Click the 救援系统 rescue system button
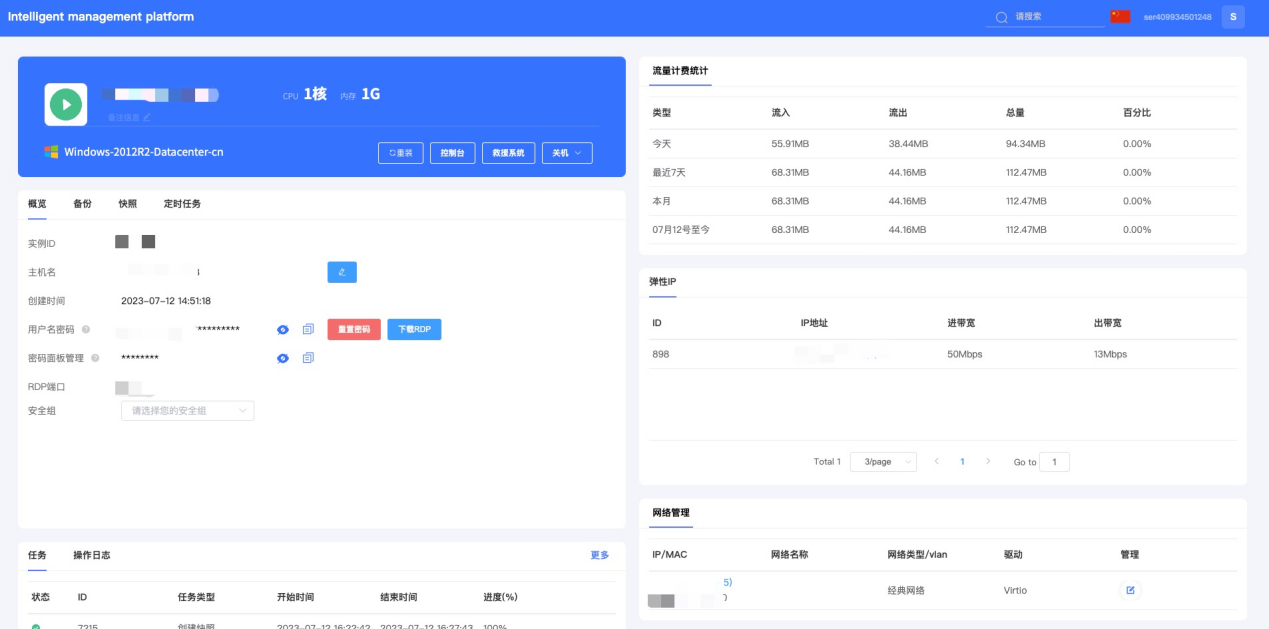The width and height of the screenshot is (1269, 629). click(x=509, y=153)
